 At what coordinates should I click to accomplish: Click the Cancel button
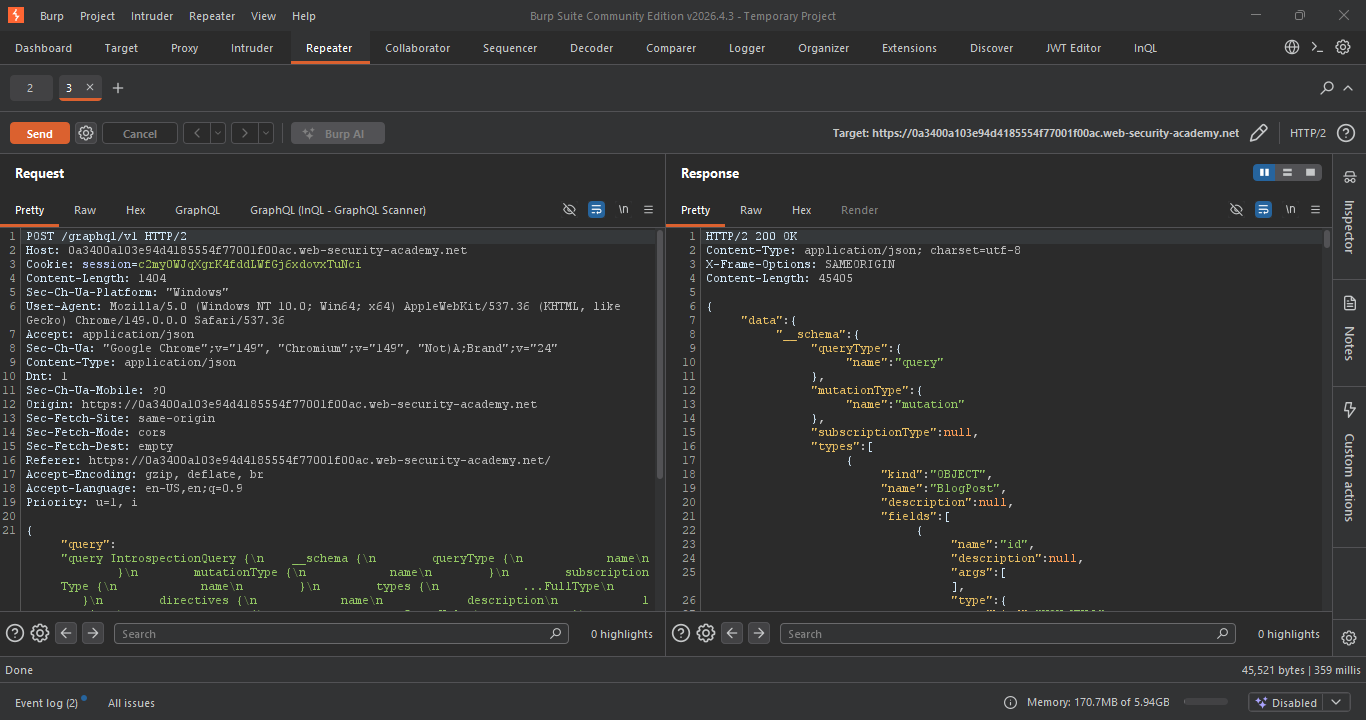click(x=140, y=133)
